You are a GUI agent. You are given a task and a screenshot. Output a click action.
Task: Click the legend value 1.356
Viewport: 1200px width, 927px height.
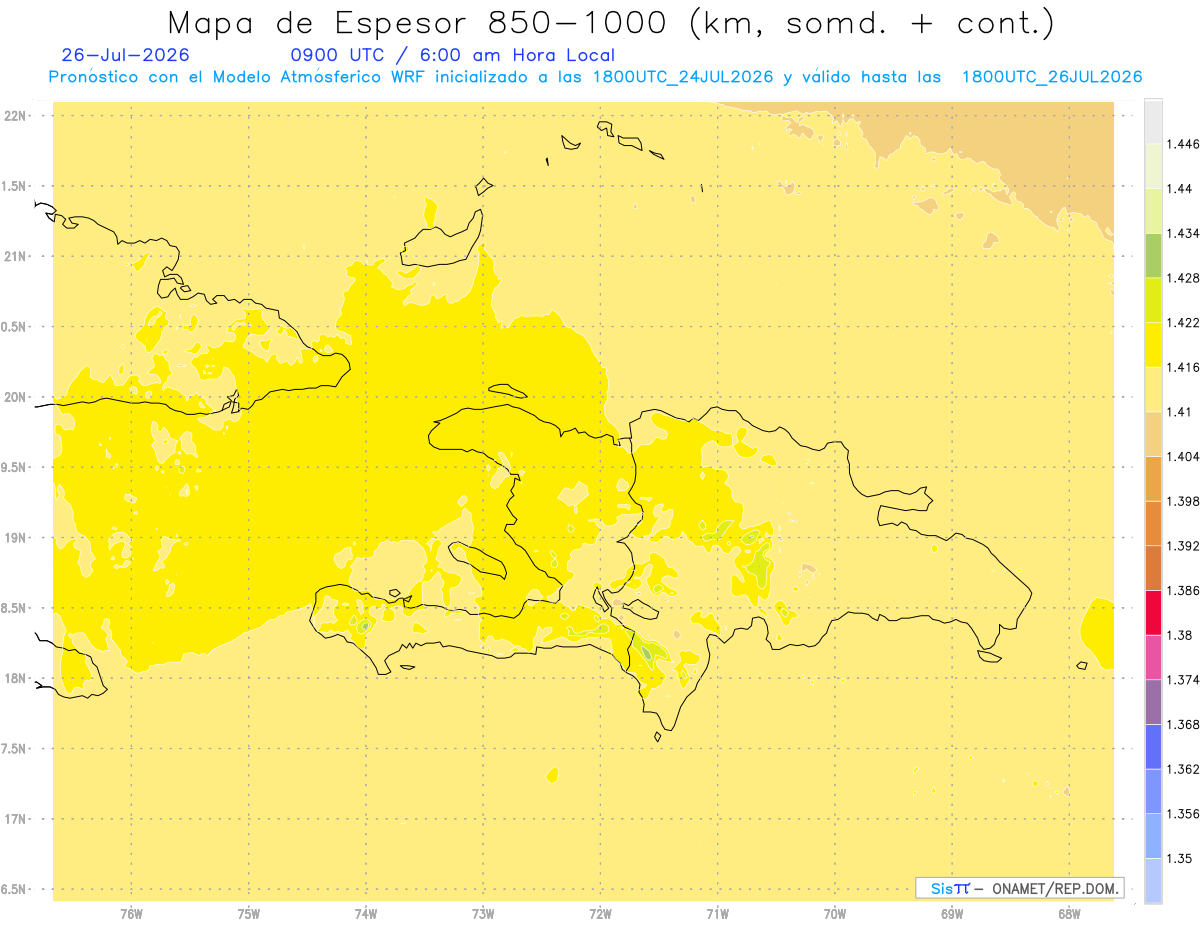[1183, 814]
